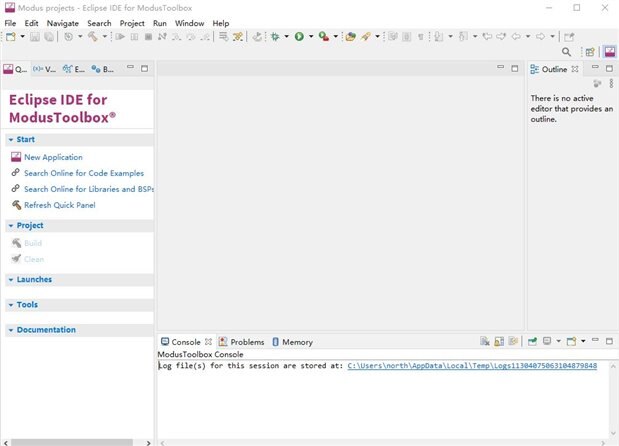Click the toolbar search flashlight icon

tap(366, 37)
